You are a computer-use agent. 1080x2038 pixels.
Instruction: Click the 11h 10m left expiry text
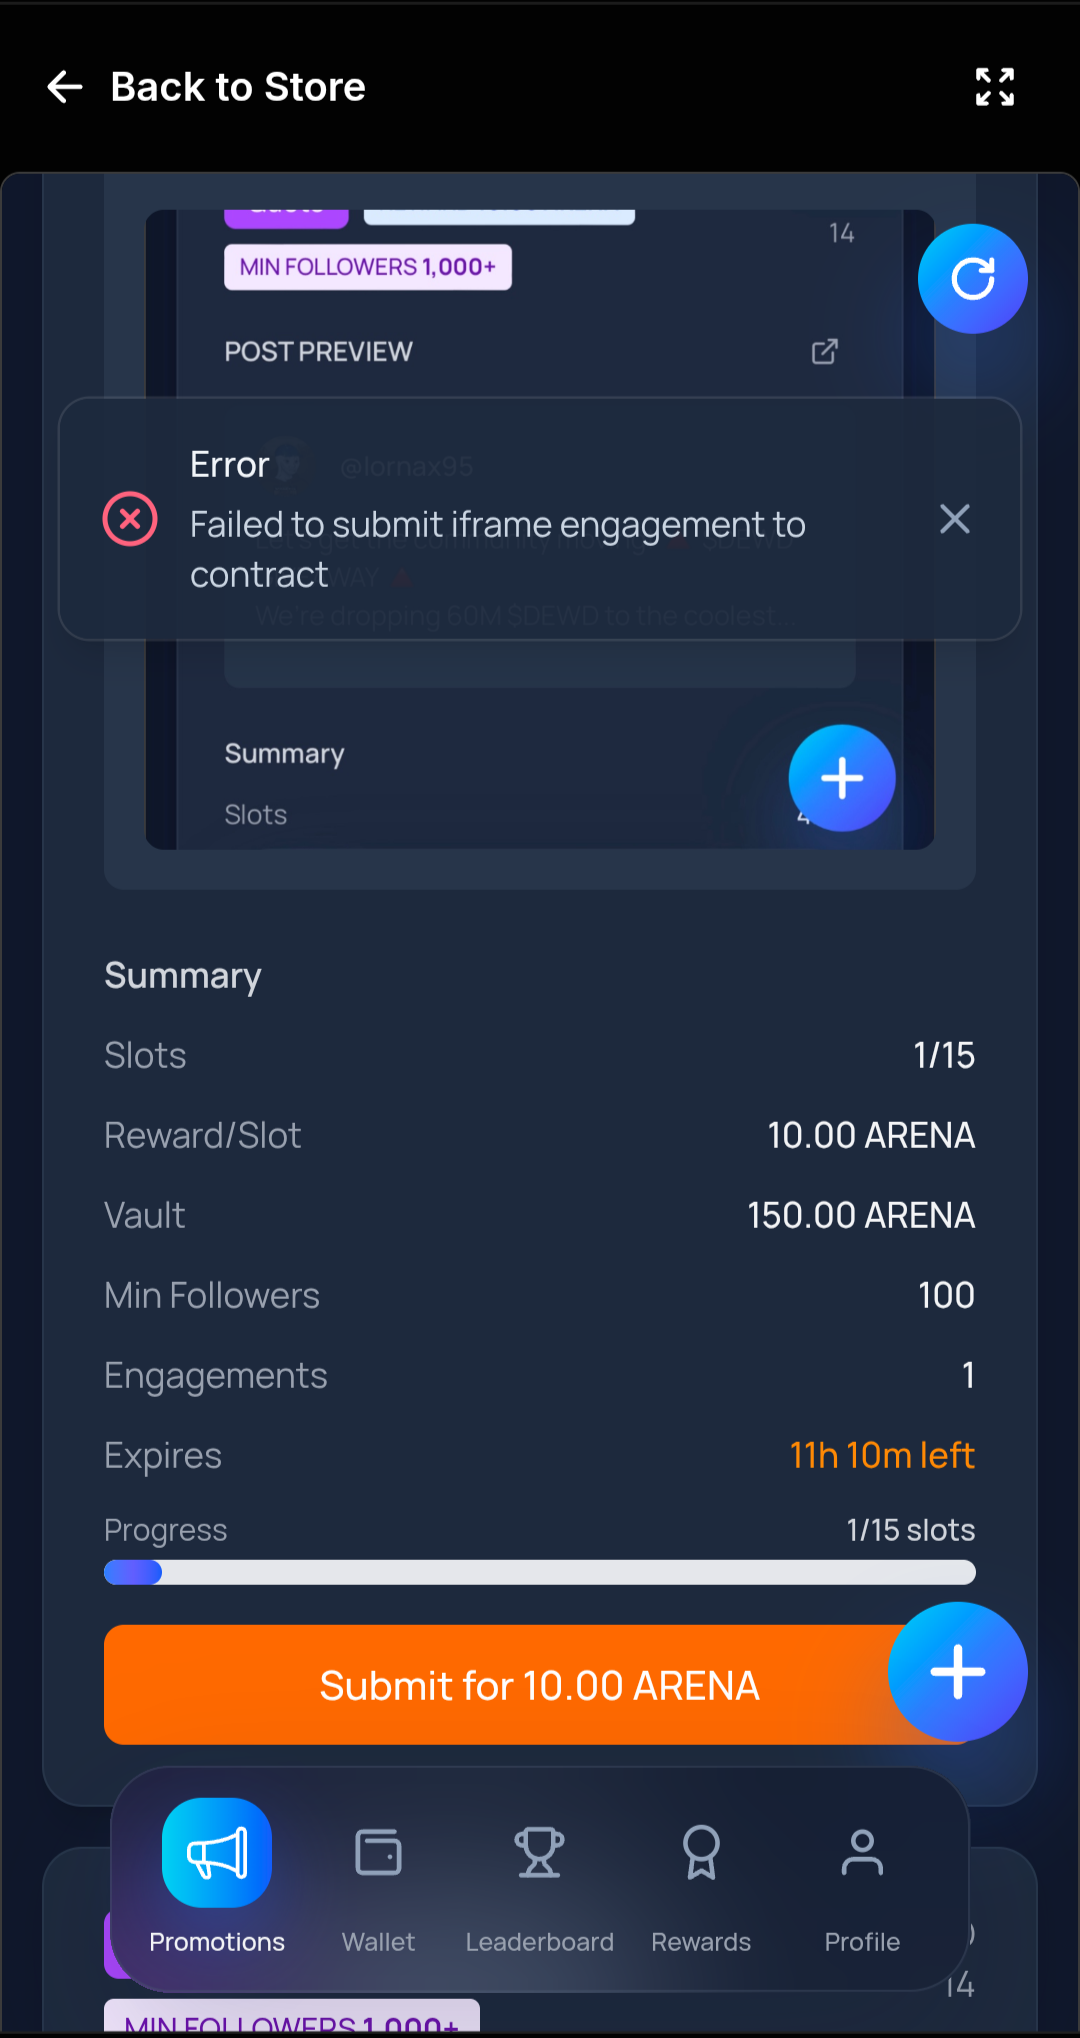coord(881,1456)
